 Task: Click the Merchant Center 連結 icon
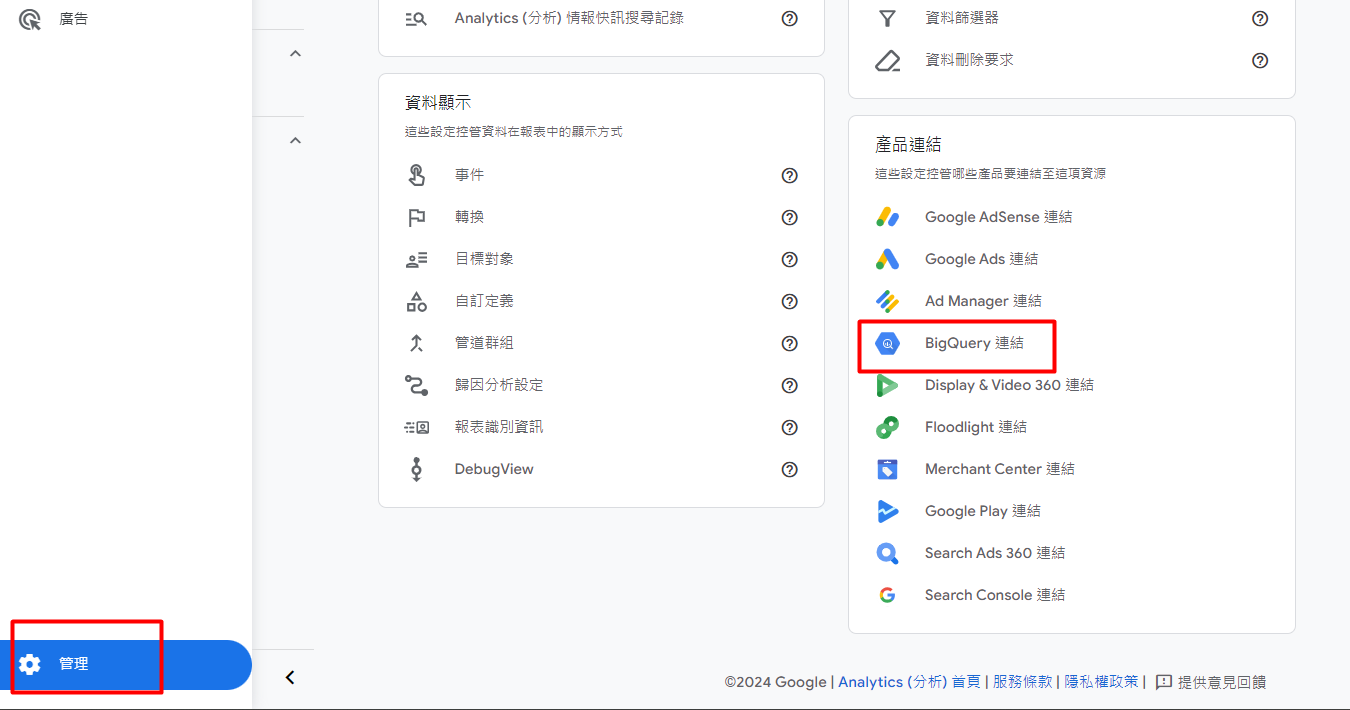pos(887,469)
